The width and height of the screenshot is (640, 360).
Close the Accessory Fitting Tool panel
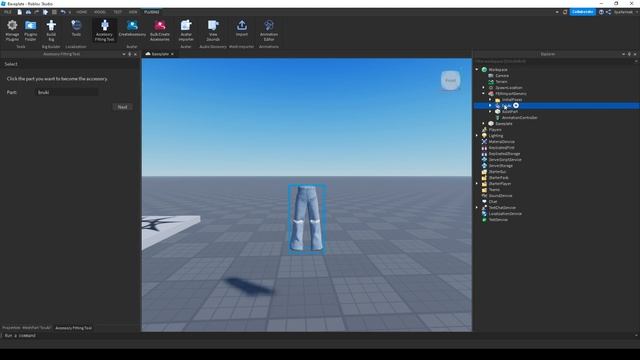click(x=136, y=54)
